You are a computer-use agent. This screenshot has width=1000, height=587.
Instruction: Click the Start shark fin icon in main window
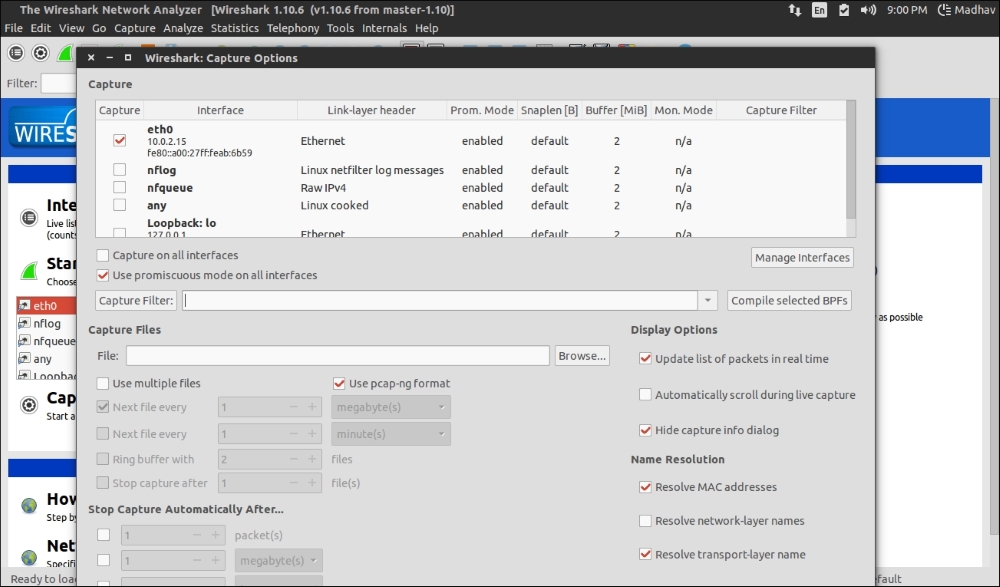click(x=29, y=271)
